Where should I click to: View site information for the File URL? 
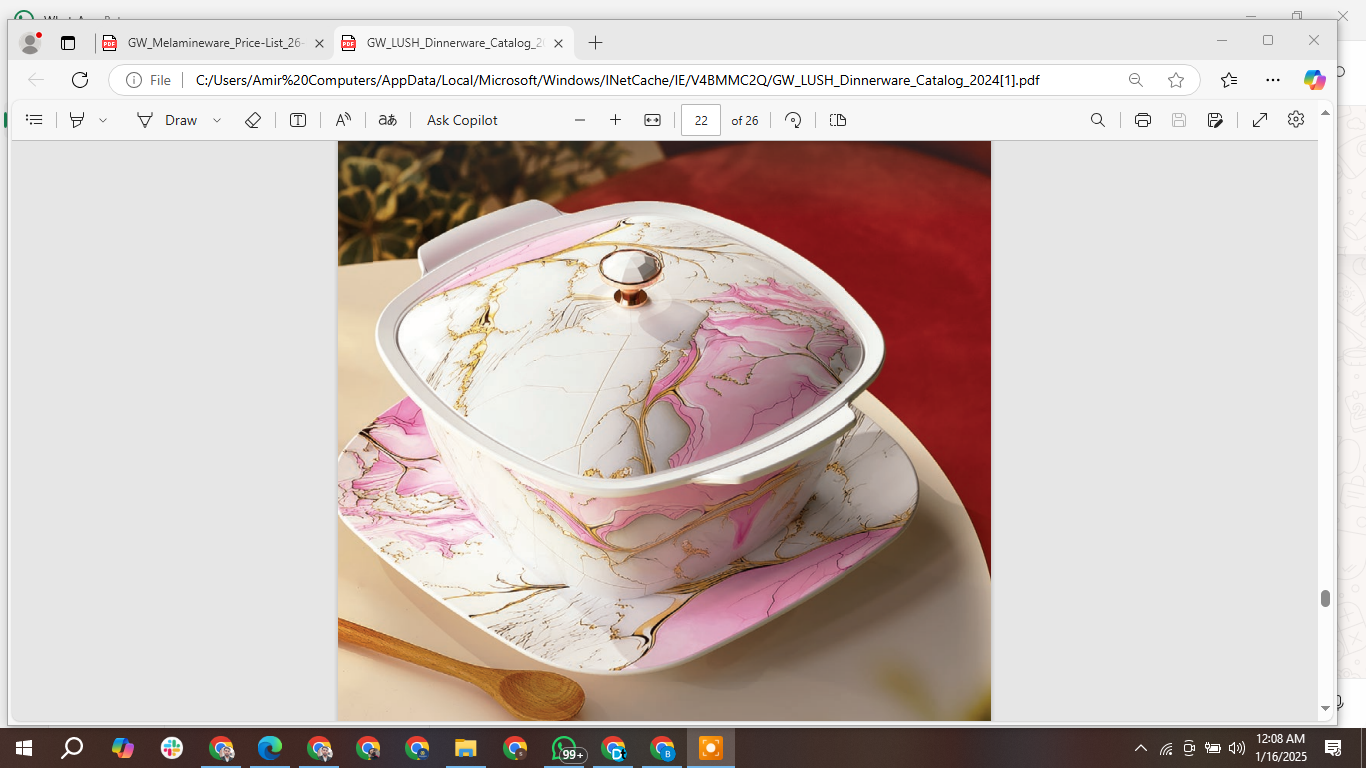(x=149, y=80)
